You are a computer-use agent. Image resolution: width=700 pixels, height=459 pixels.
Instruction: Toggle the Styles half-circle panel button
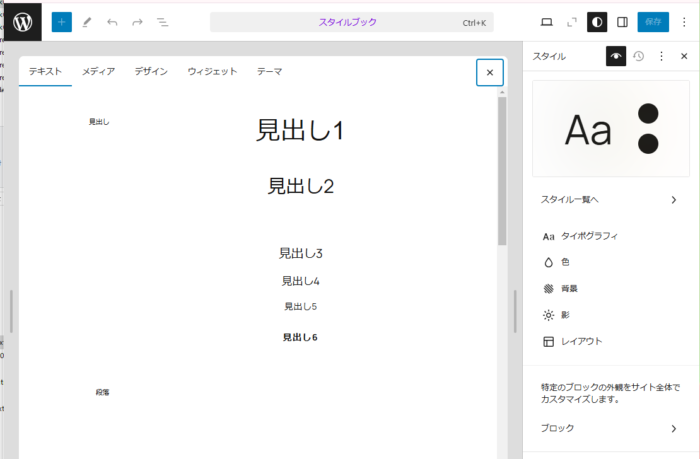597,22
